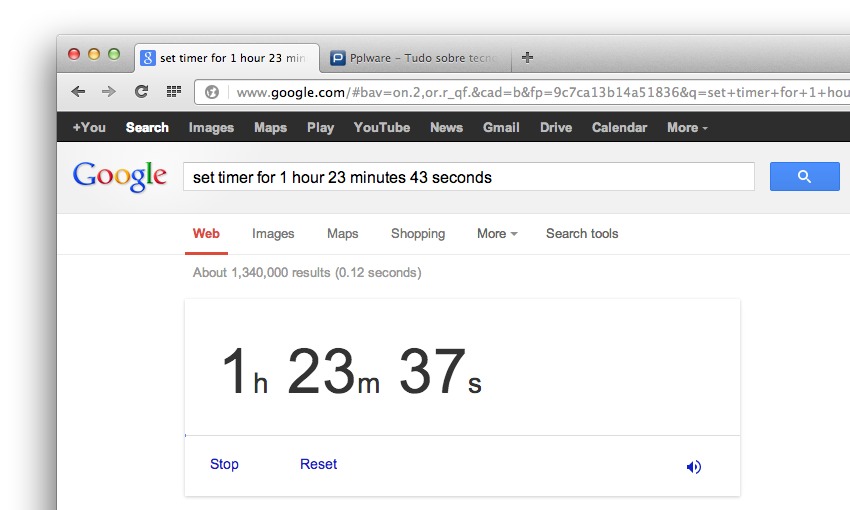Stop the running timer
The width and height of the screenshot is (850, 510).
point(224,464)
